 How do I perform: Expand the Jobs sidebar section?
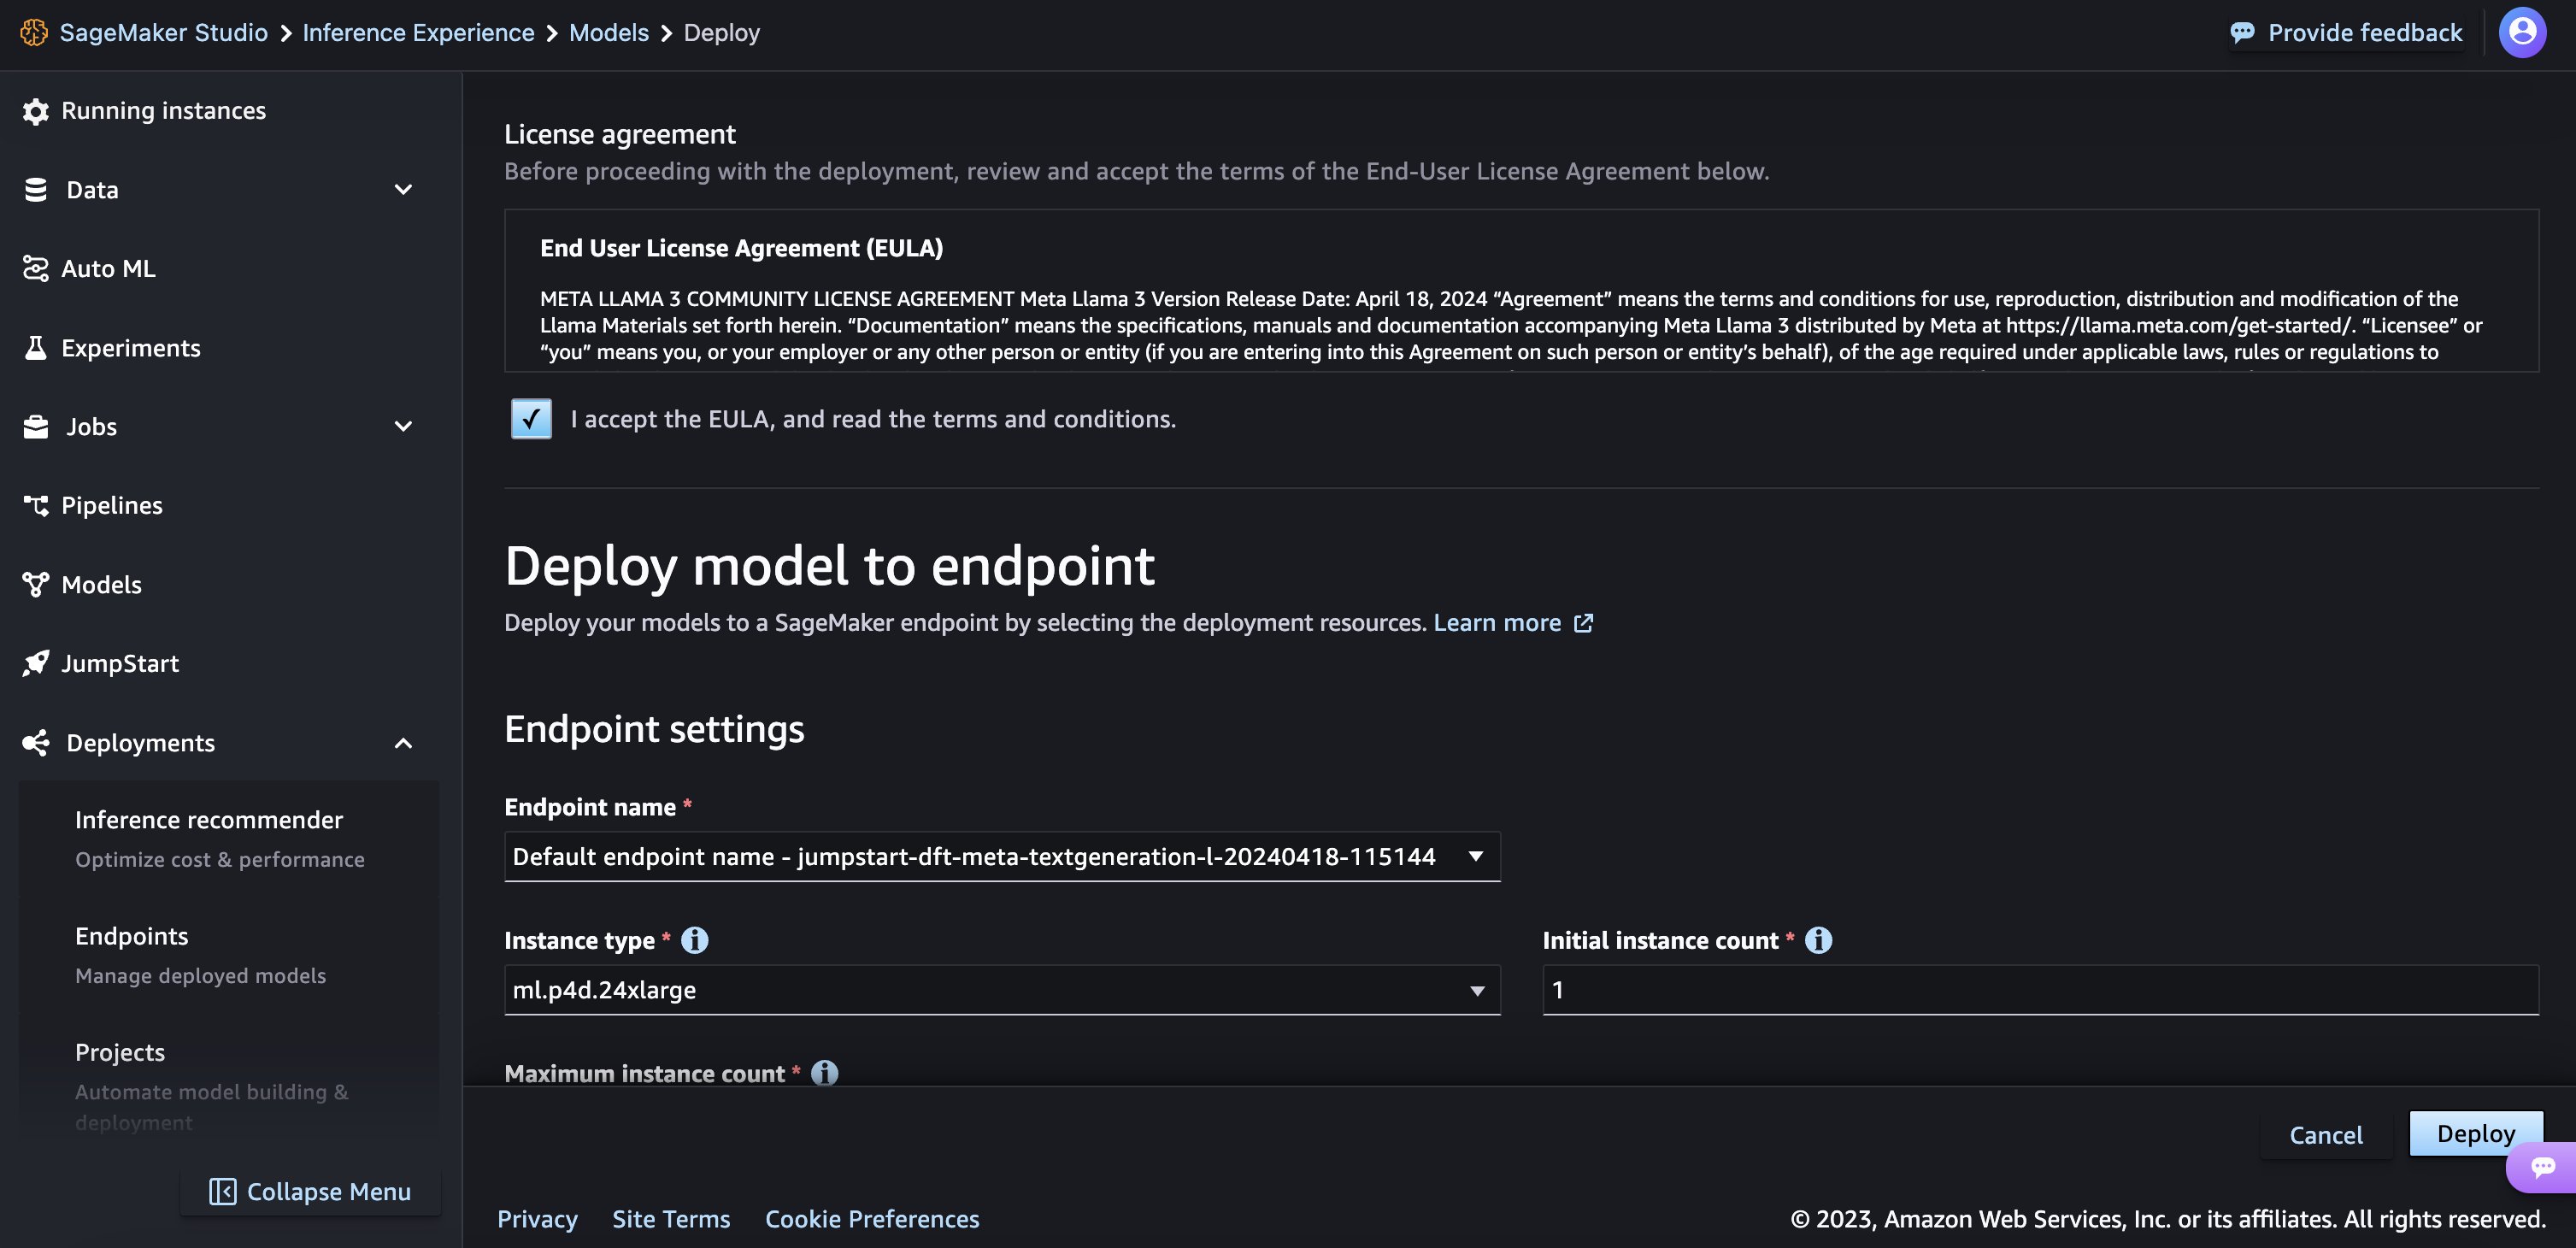pos(403,427)
